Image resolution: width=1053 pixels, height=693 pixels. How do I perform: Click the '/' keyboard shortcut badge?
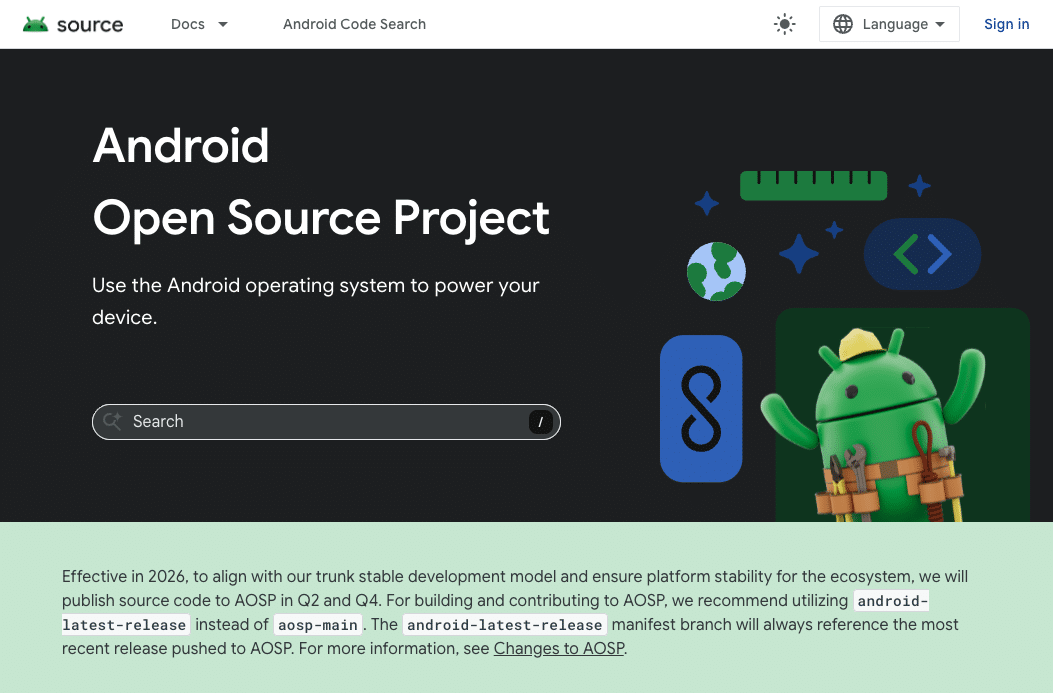tap(540, 421)
